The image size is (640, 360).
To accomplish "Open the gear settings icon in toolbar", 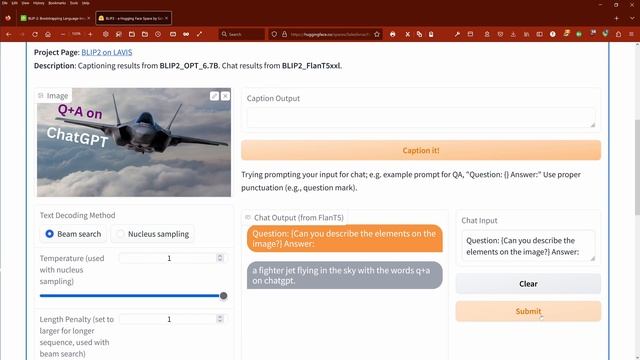I will pos(106,34).
